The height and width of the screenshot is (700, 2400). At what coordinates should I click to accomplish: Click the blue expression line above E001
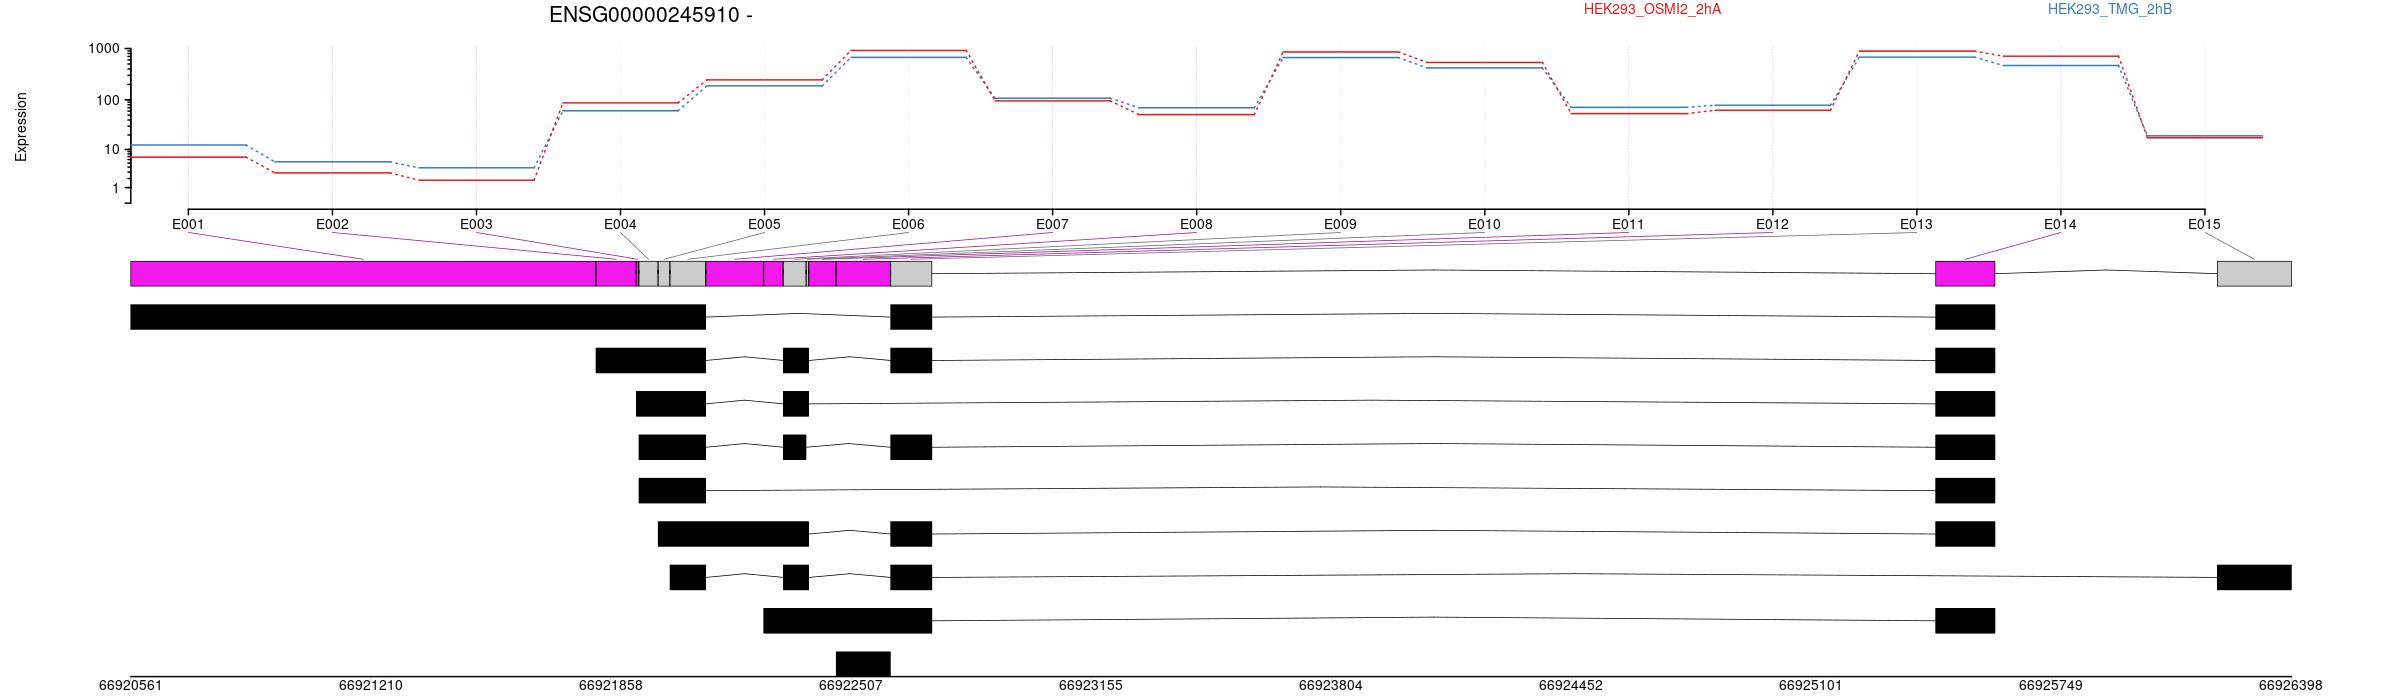coord(188,145)
